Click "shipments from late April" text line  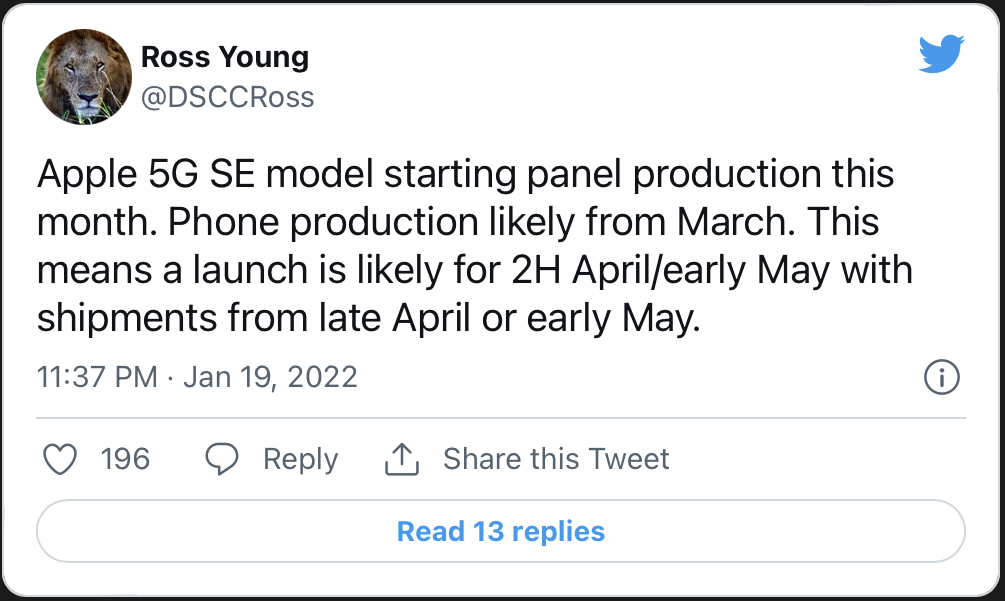369,318
